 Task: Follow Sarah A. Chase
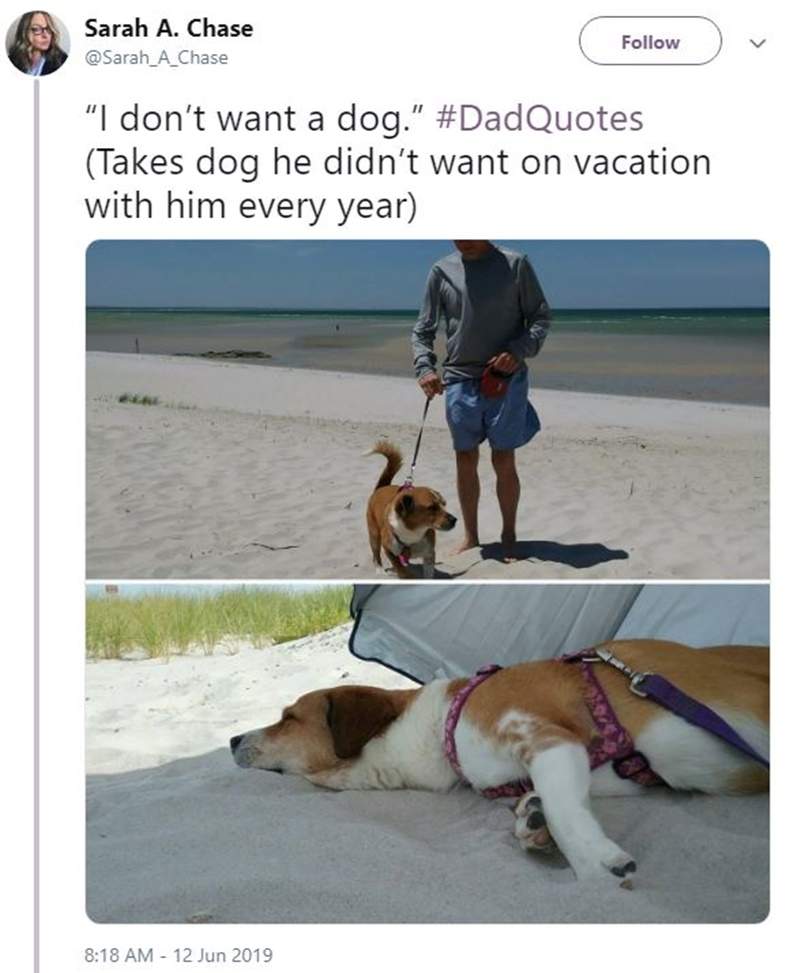point(650,41)
